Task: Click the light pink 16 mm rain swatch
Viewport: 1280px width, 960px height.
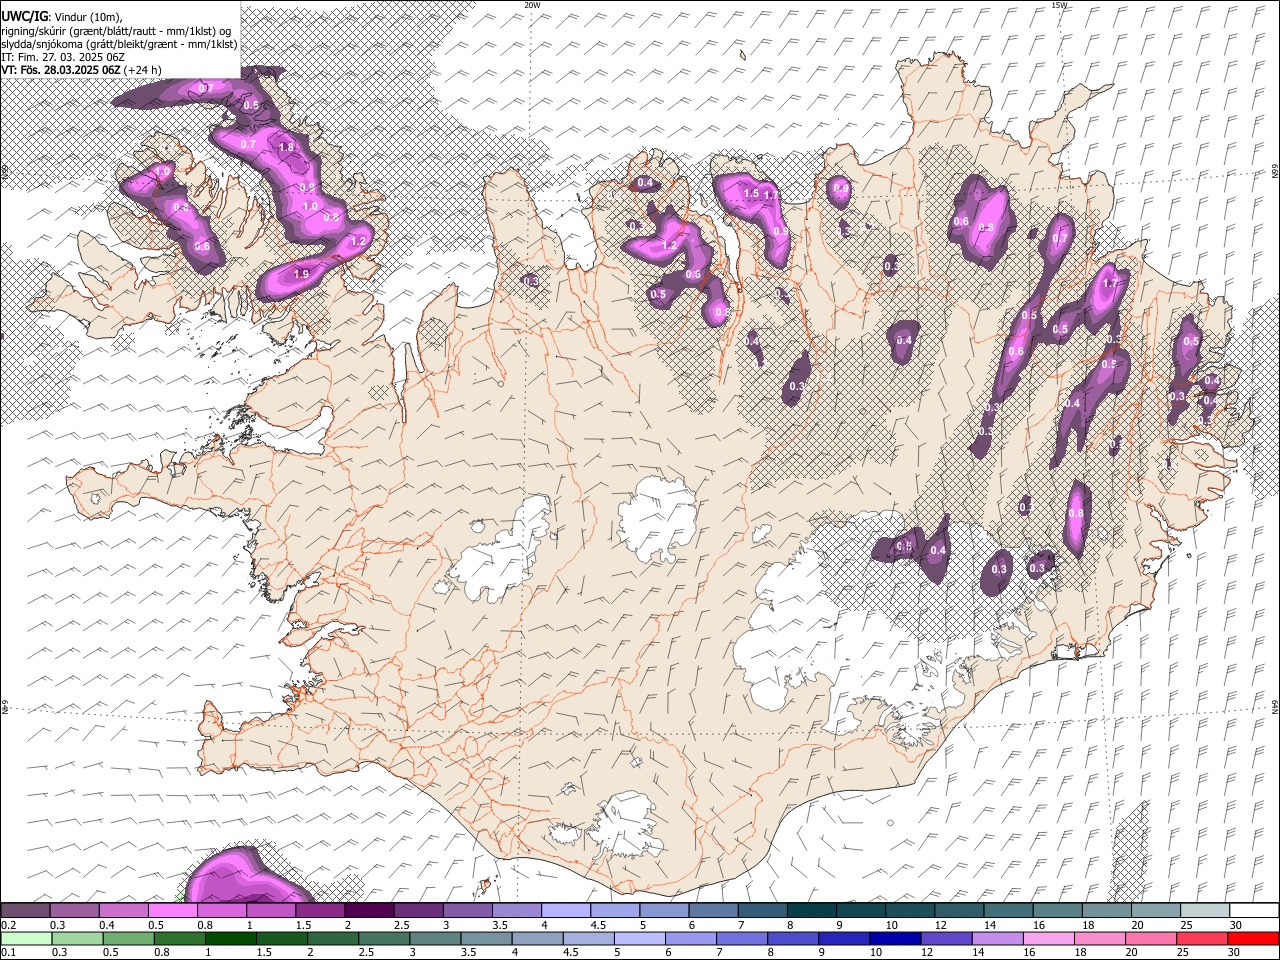Action: click(1048, 939)
